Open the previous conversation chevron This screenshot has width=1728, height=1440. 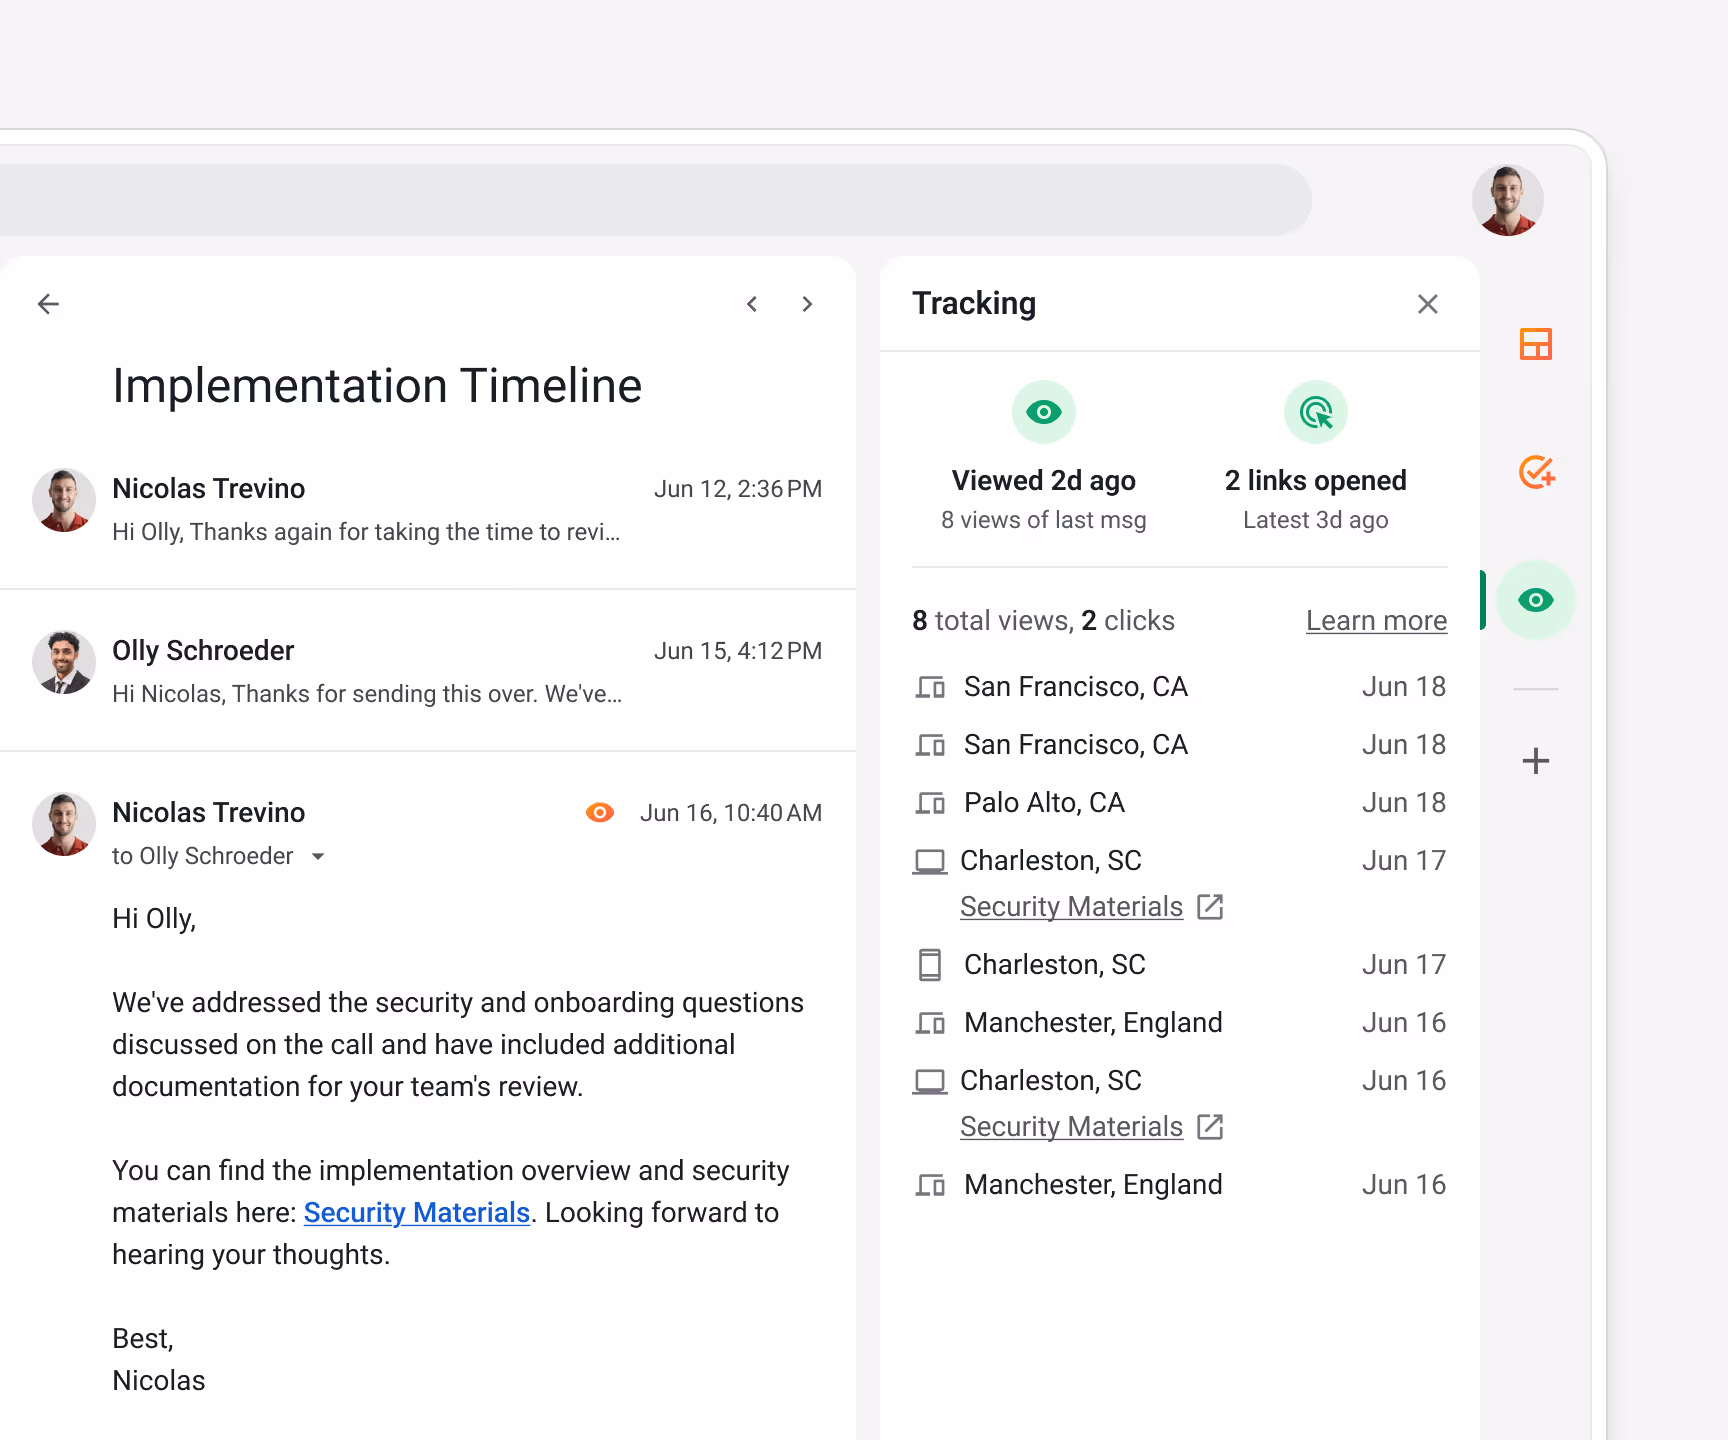[752, 304]
